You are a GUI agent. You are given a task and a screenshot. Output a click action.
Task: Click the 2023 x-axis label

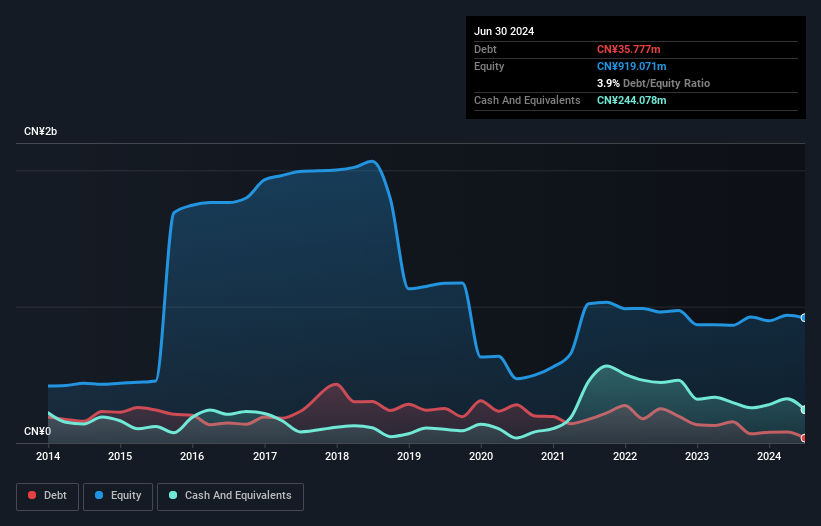697,456
